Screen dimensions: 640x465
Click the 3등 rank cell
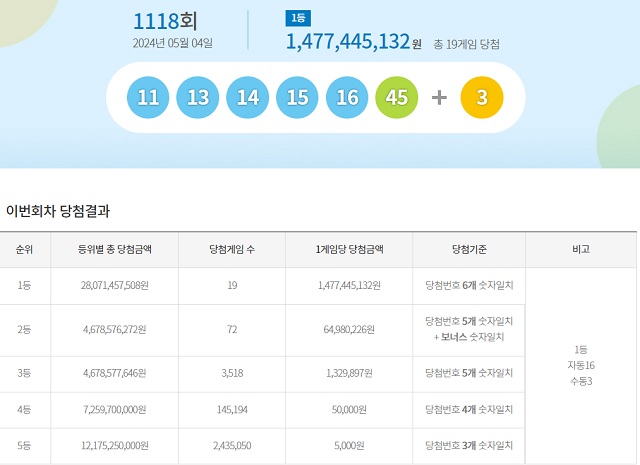point(24,373)
